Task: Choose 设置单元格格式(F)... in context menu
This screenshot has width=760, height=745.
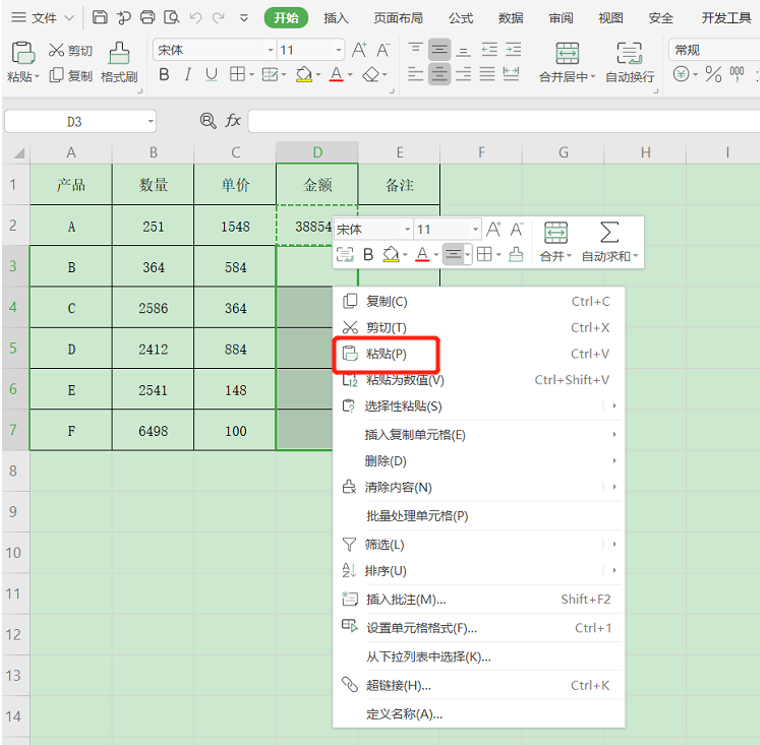Action: point(479,628)
